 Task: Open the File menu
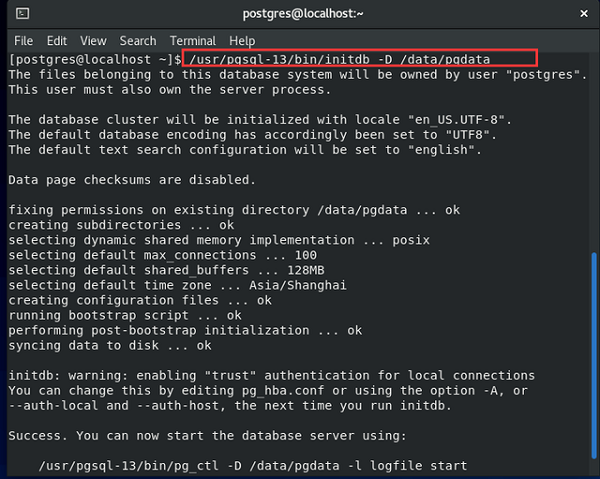pyautogui.click(x=23, y=41)
